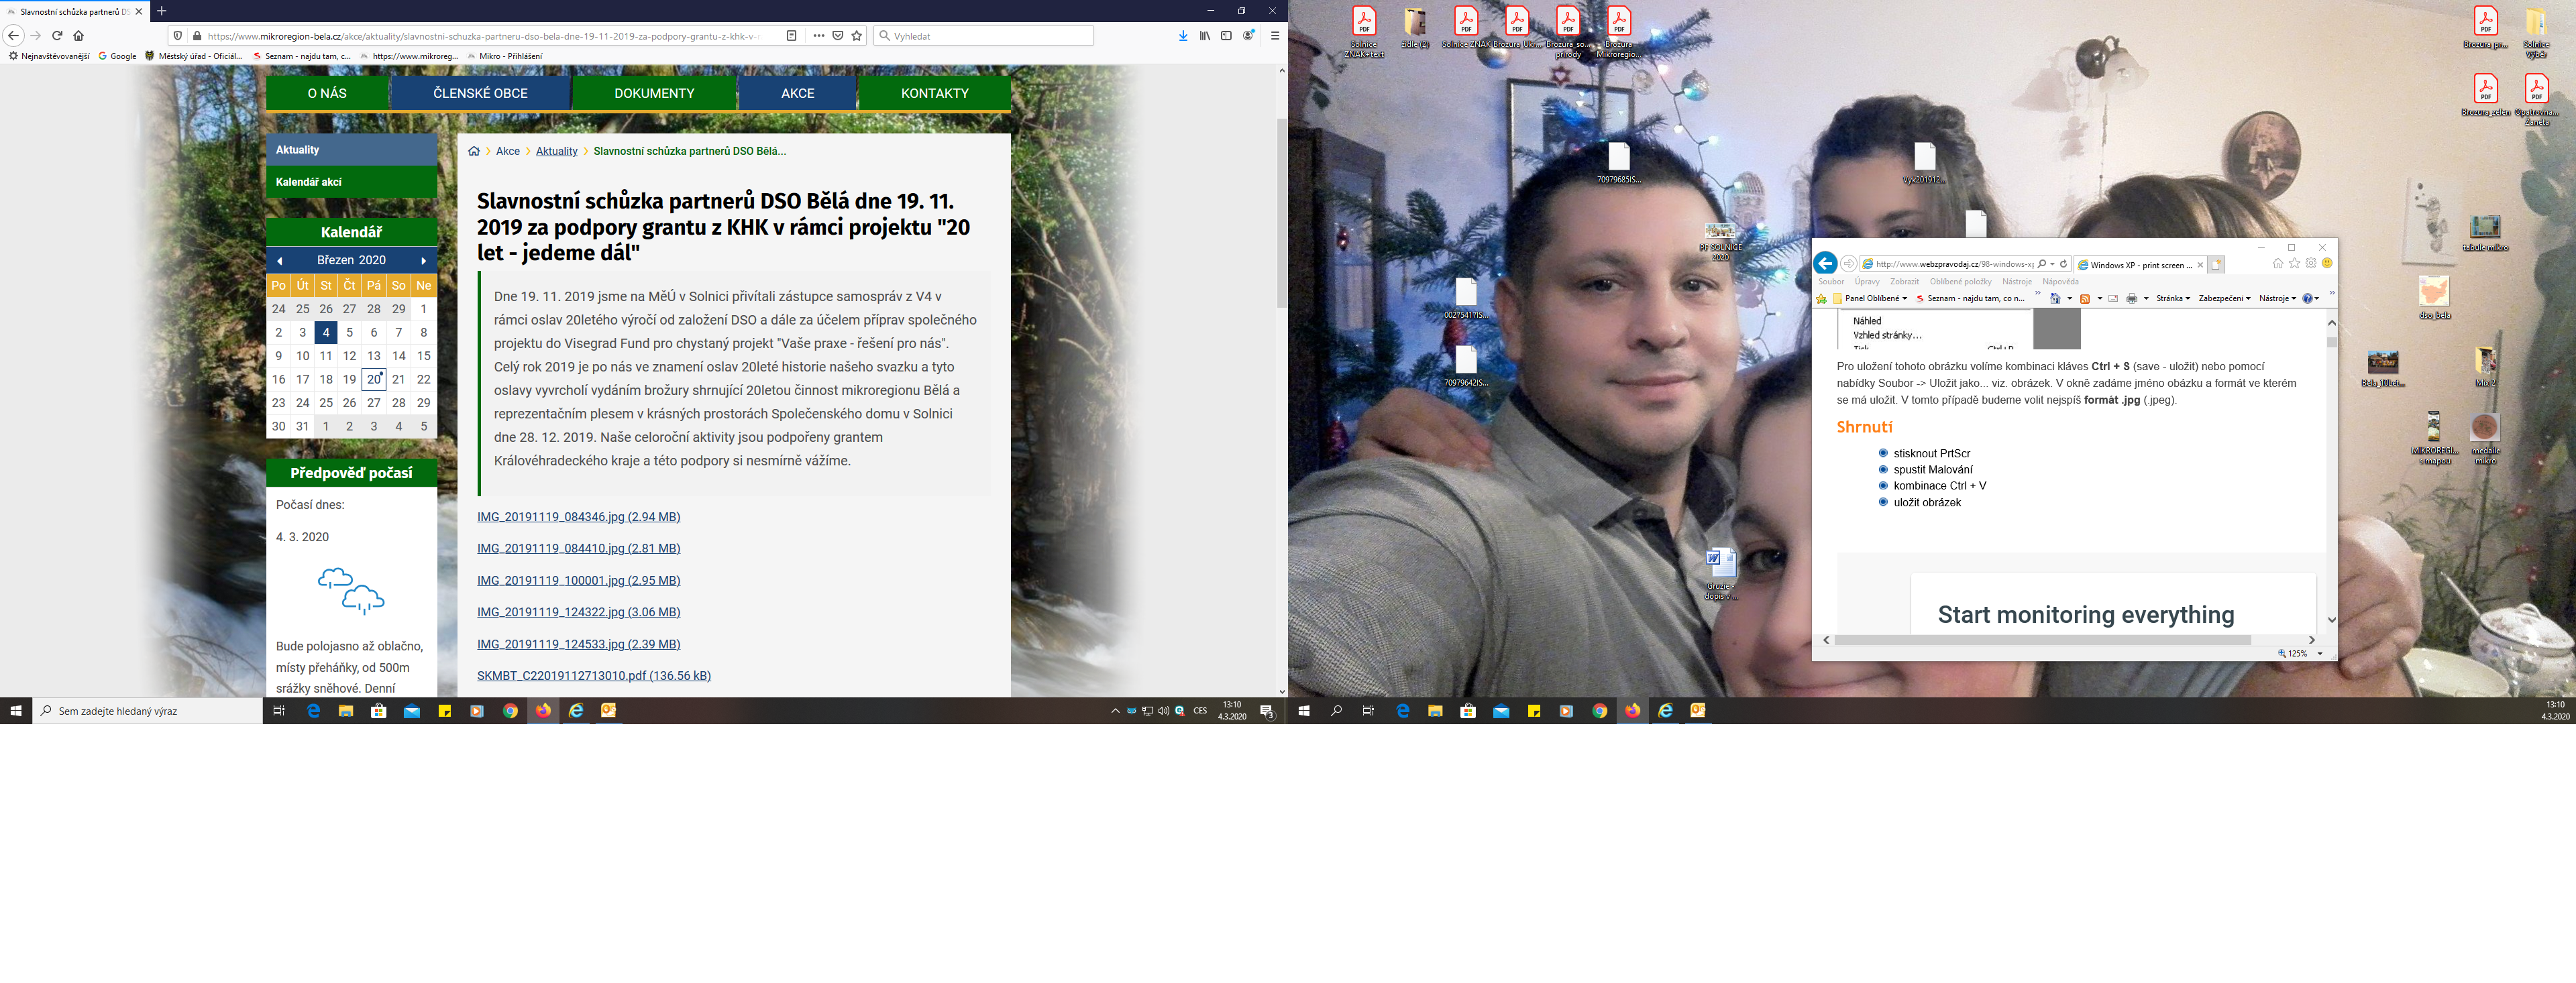Image resolution: width=2576 pixels, height=983 pixels.
Task: Go to next month in Kalendář
Action: click(424, 261)
